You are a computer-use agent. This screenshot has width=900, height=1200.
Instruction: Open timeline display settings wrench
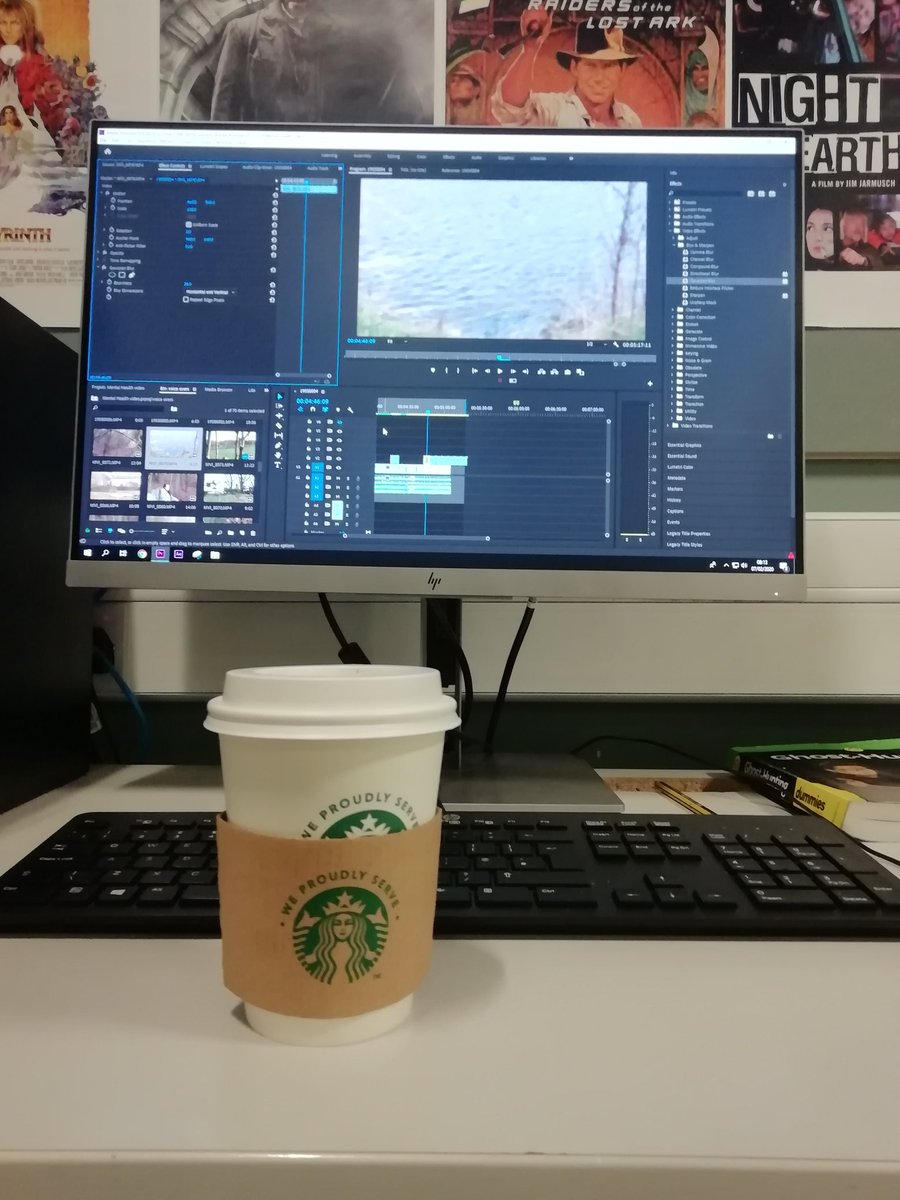[x=350, y=409]
